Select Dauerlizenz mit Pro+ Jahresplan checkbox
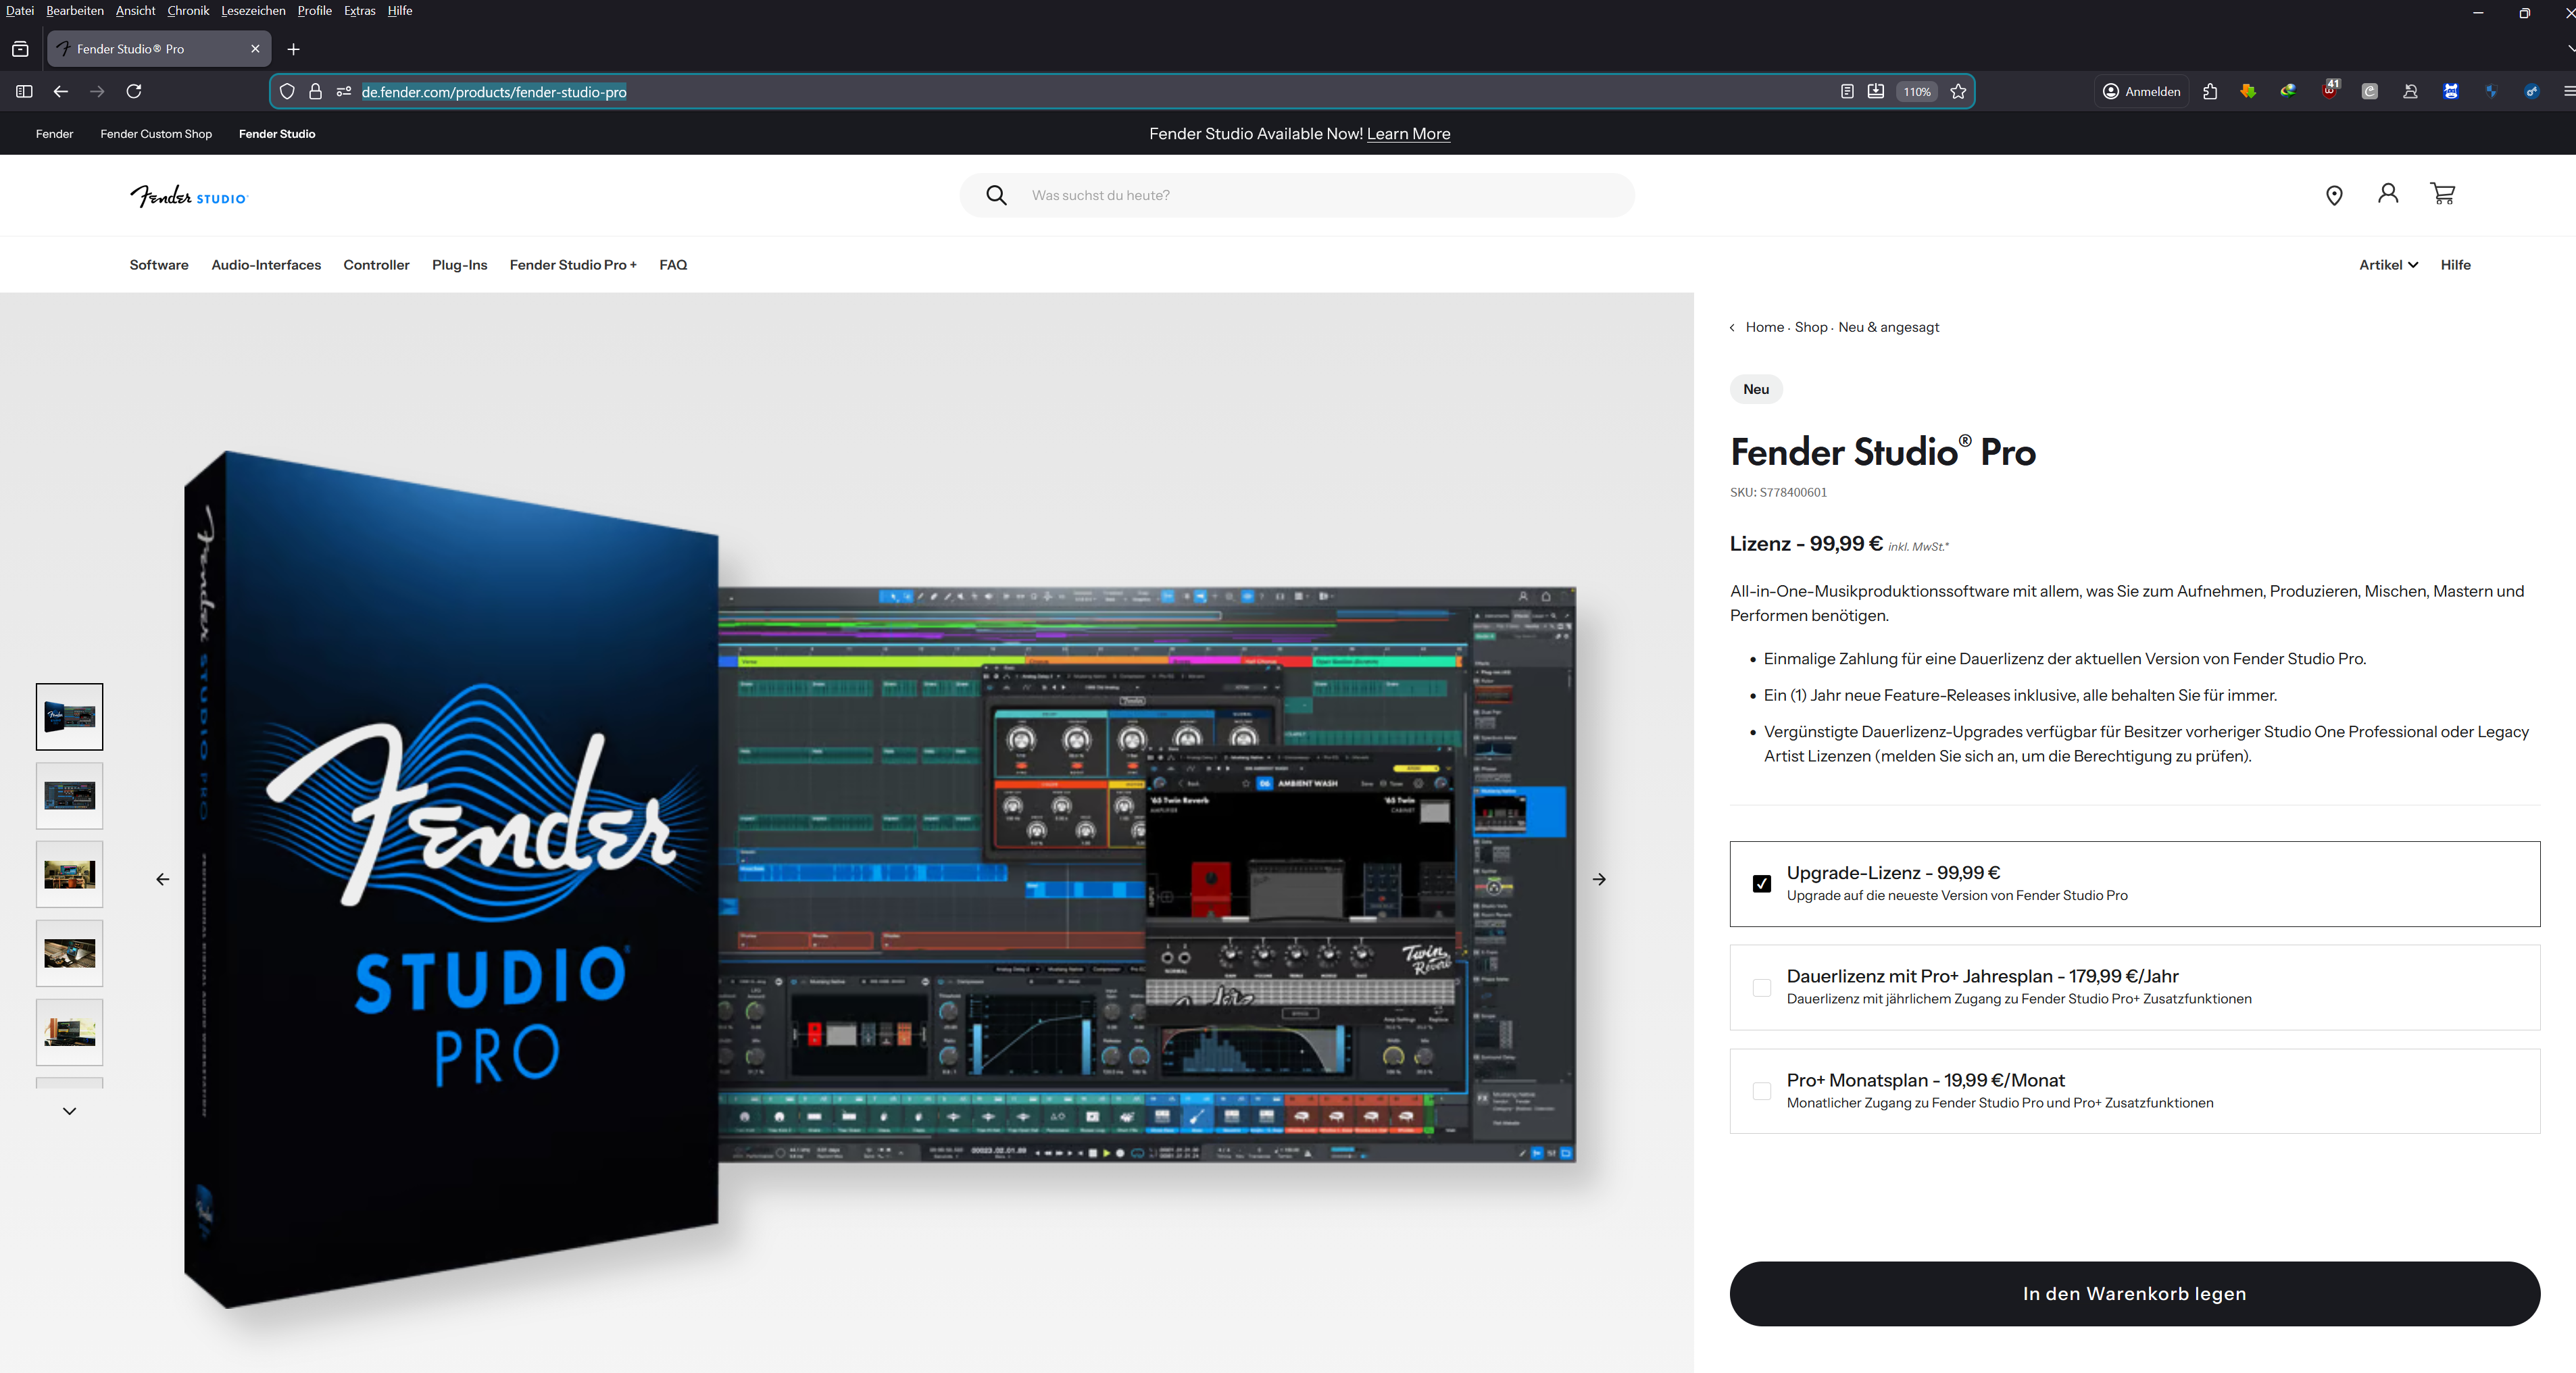This screenshot has height=1373, width=2576. pyautogui.click(x=1762, y=987)
